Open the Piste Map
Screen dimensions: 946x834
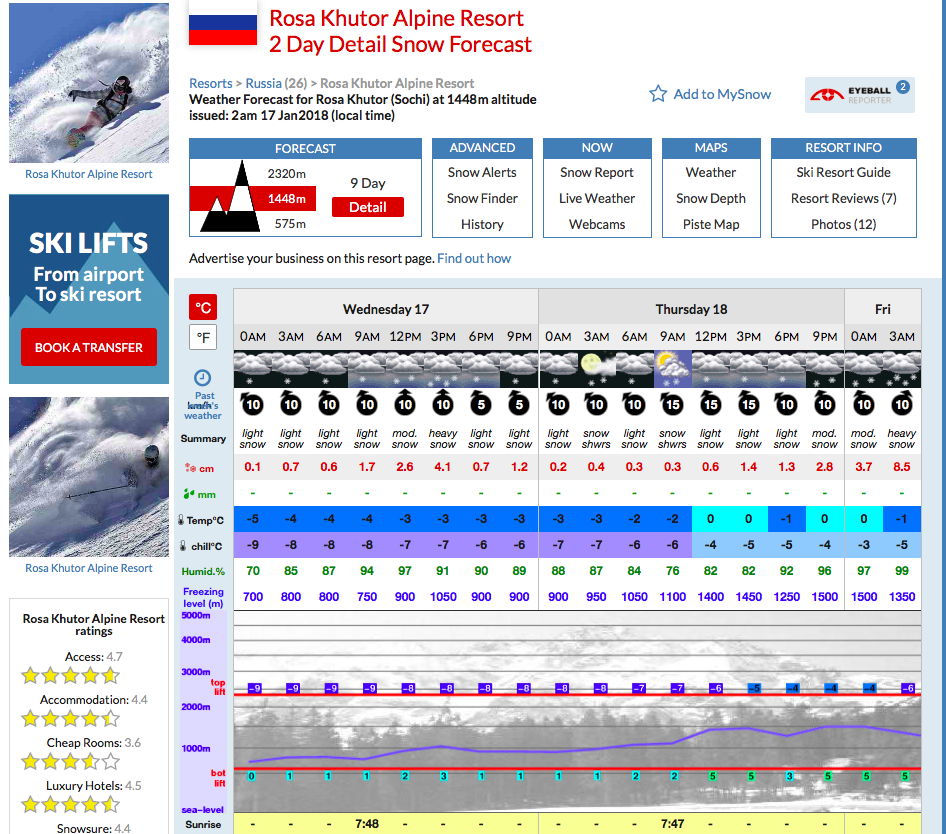point(711,224)
